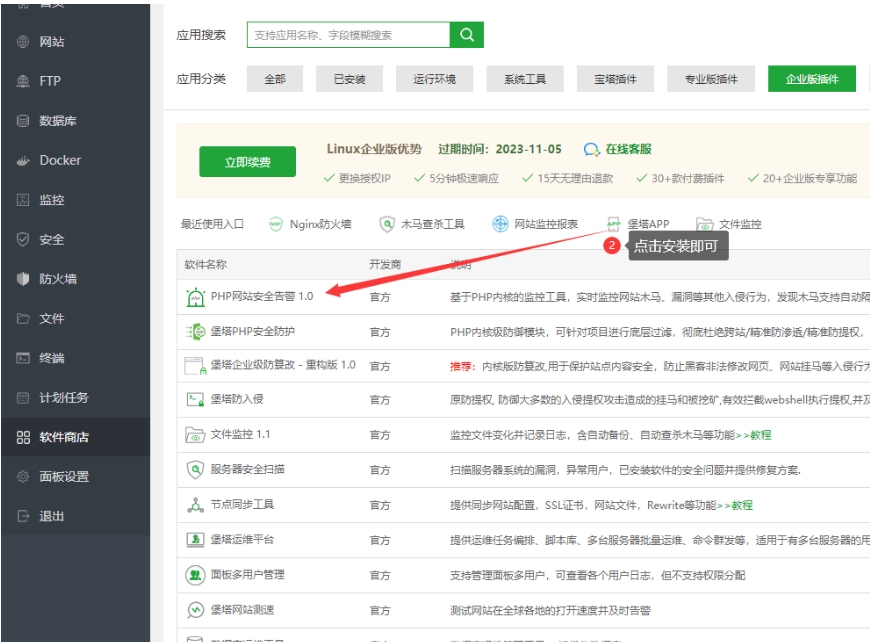Open 网站监控报表 recent shortcut
This screenshot has width=870, height=642.
point(546,224)
